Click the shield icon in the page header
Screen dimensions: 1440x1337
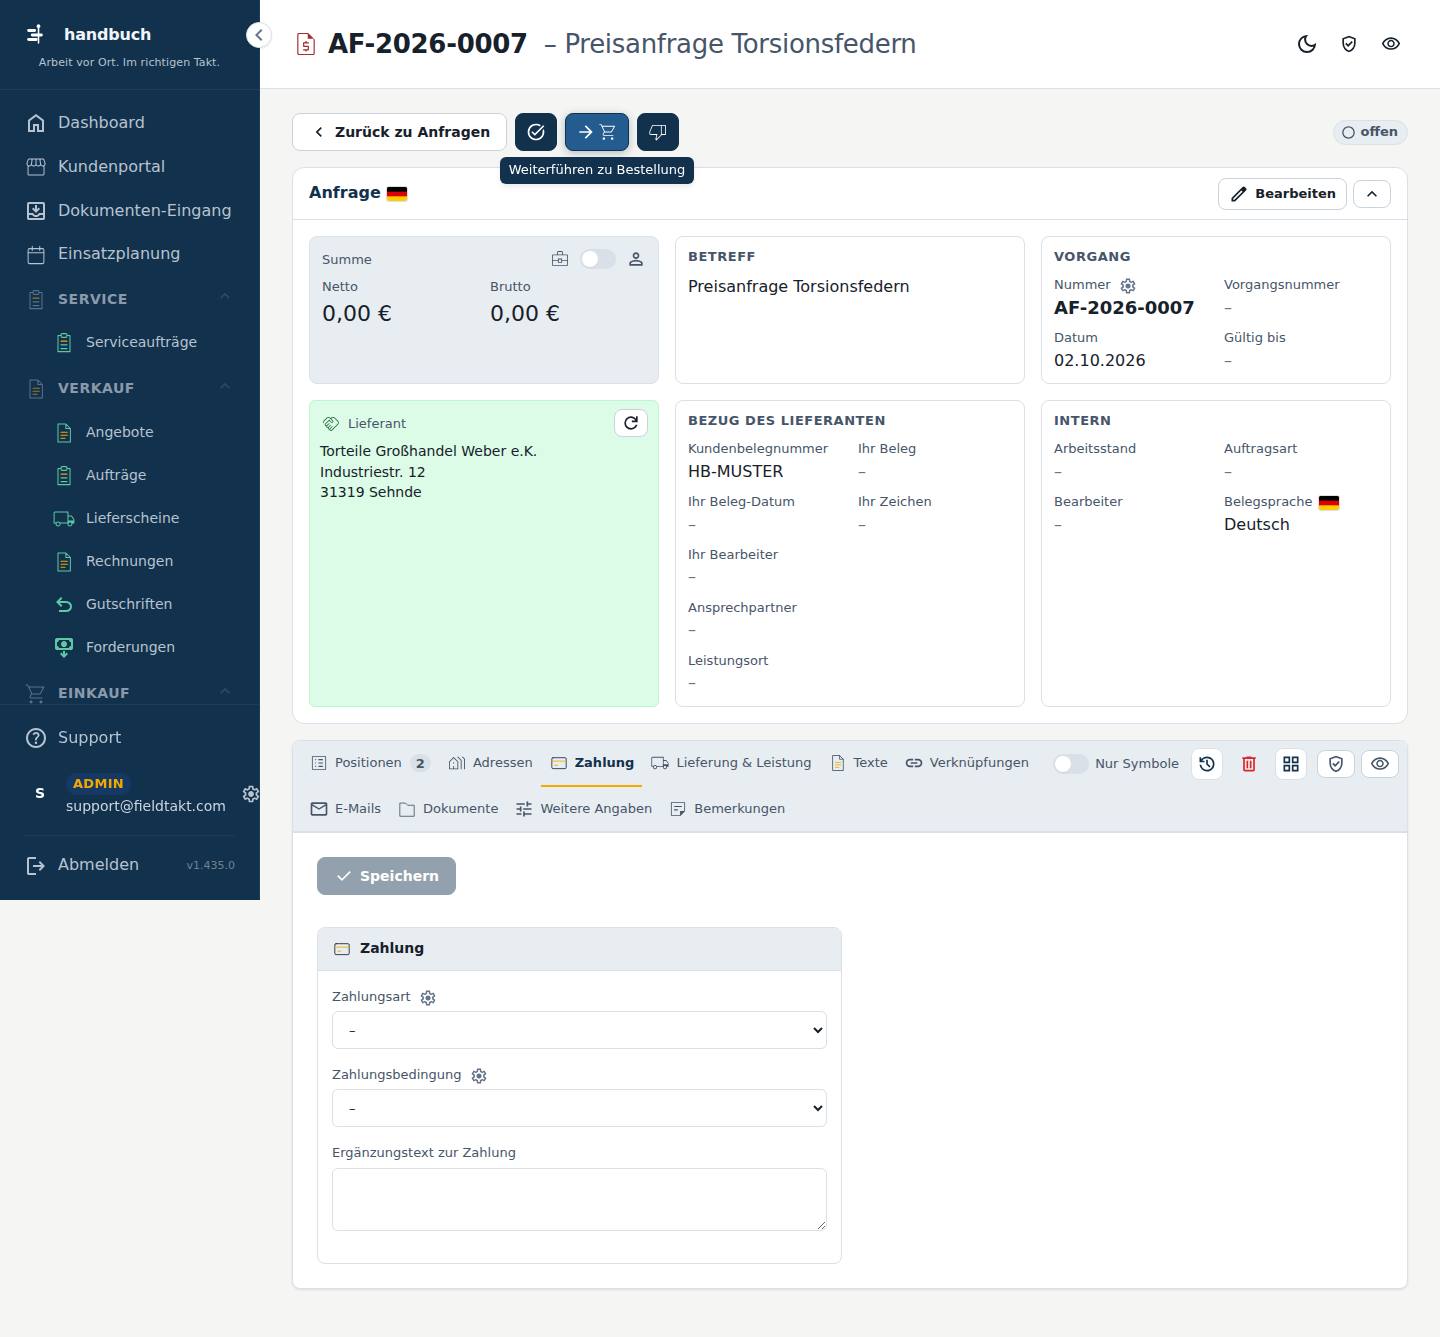tap(1349, 44)
